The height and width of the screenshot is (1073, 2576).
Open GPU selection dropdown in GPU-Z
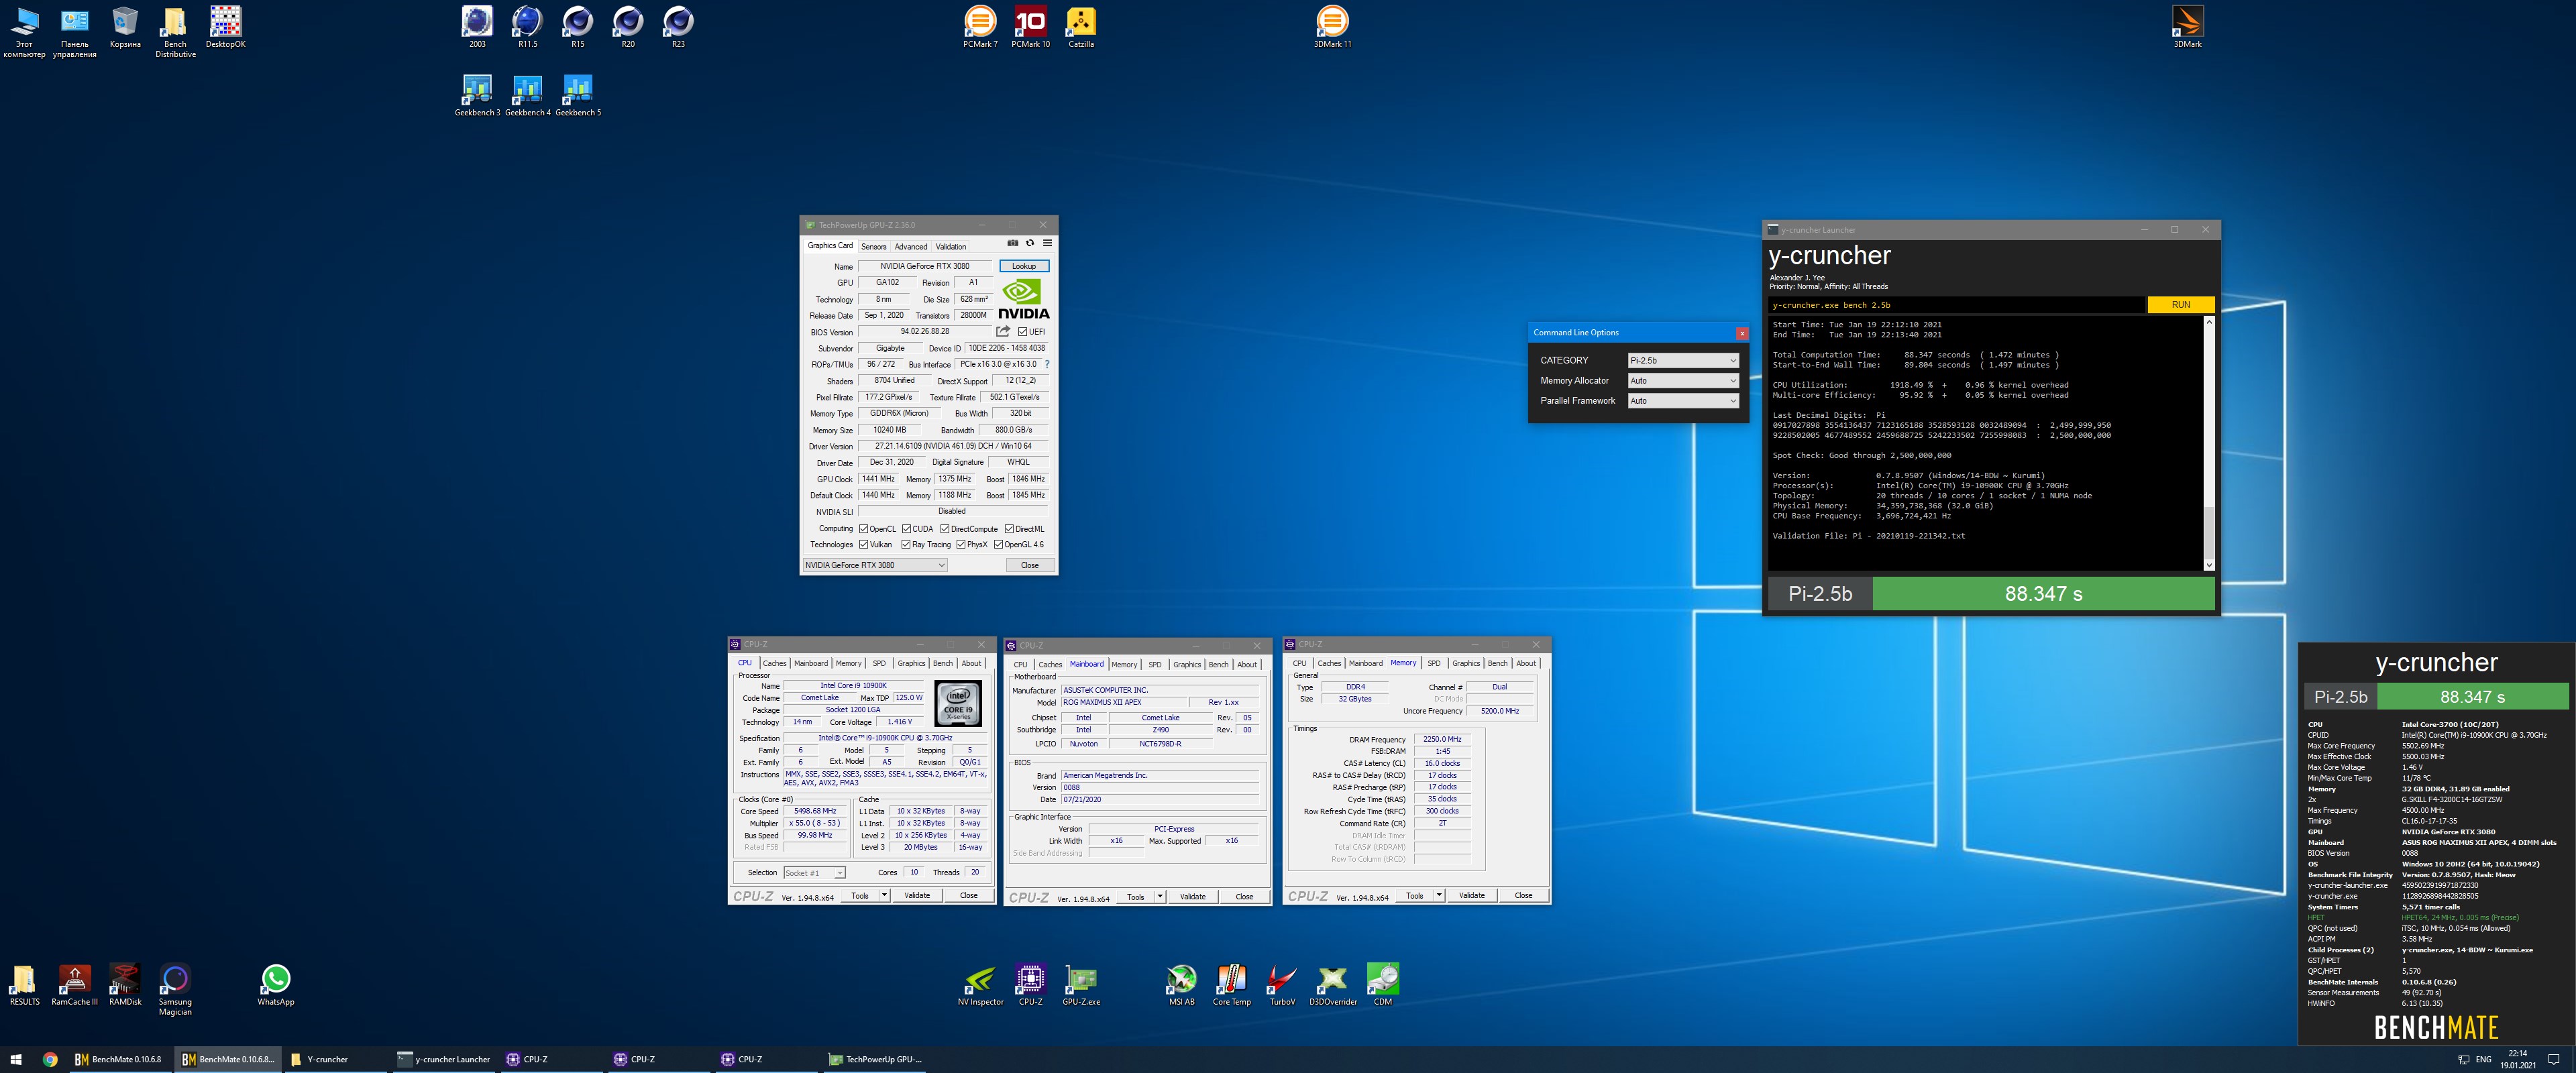pyautogui.click(x=875, y=565)
